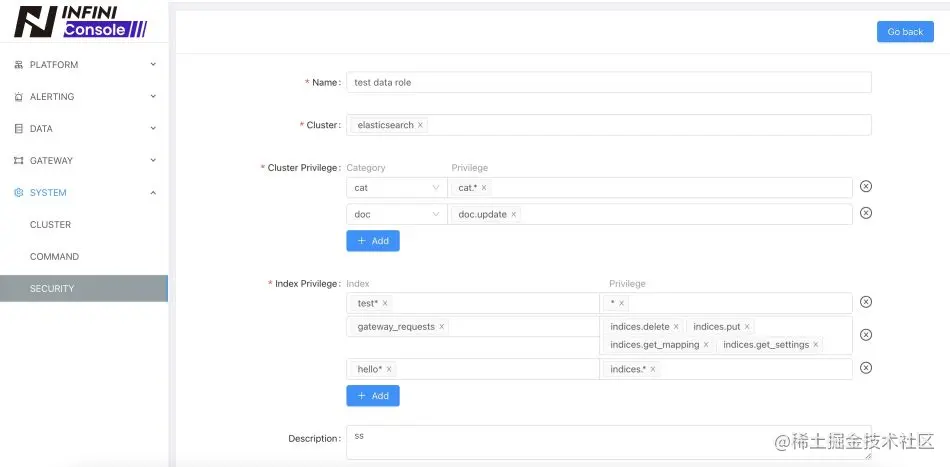Image resolution: width=950 pixels, height=467 pixels.
Task: Remove the doc.update privilege tag
Action: coord(513,214)
